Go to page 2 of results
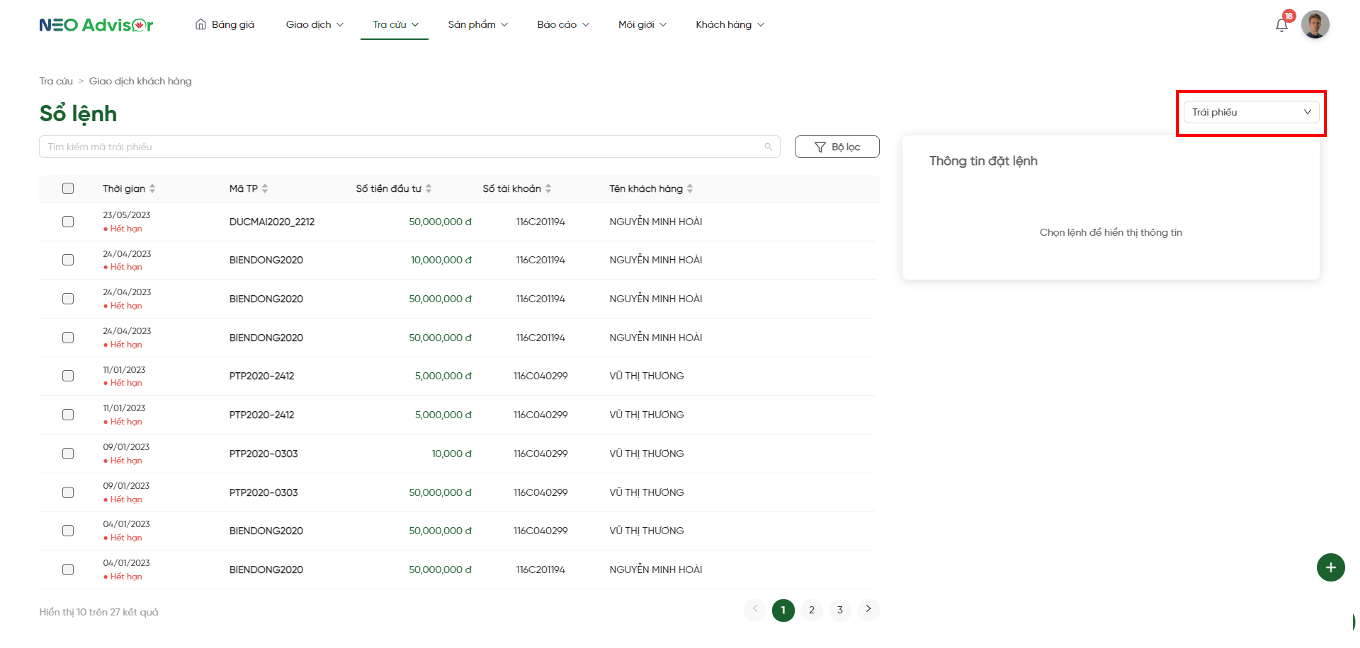The image size is (1360, 648). [x=811, y=610]
